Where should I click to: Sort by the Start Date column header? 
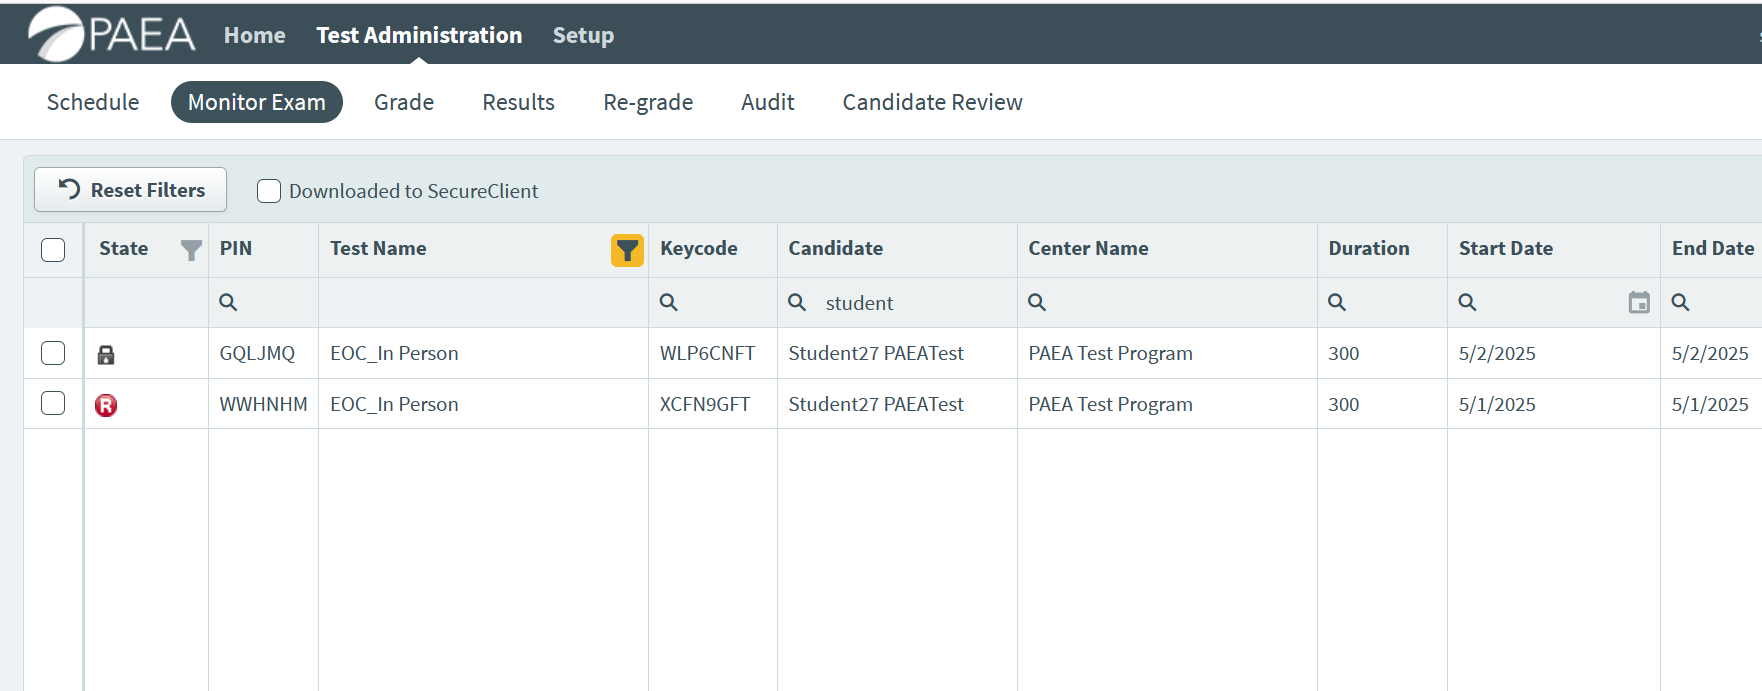[1506, 249]
